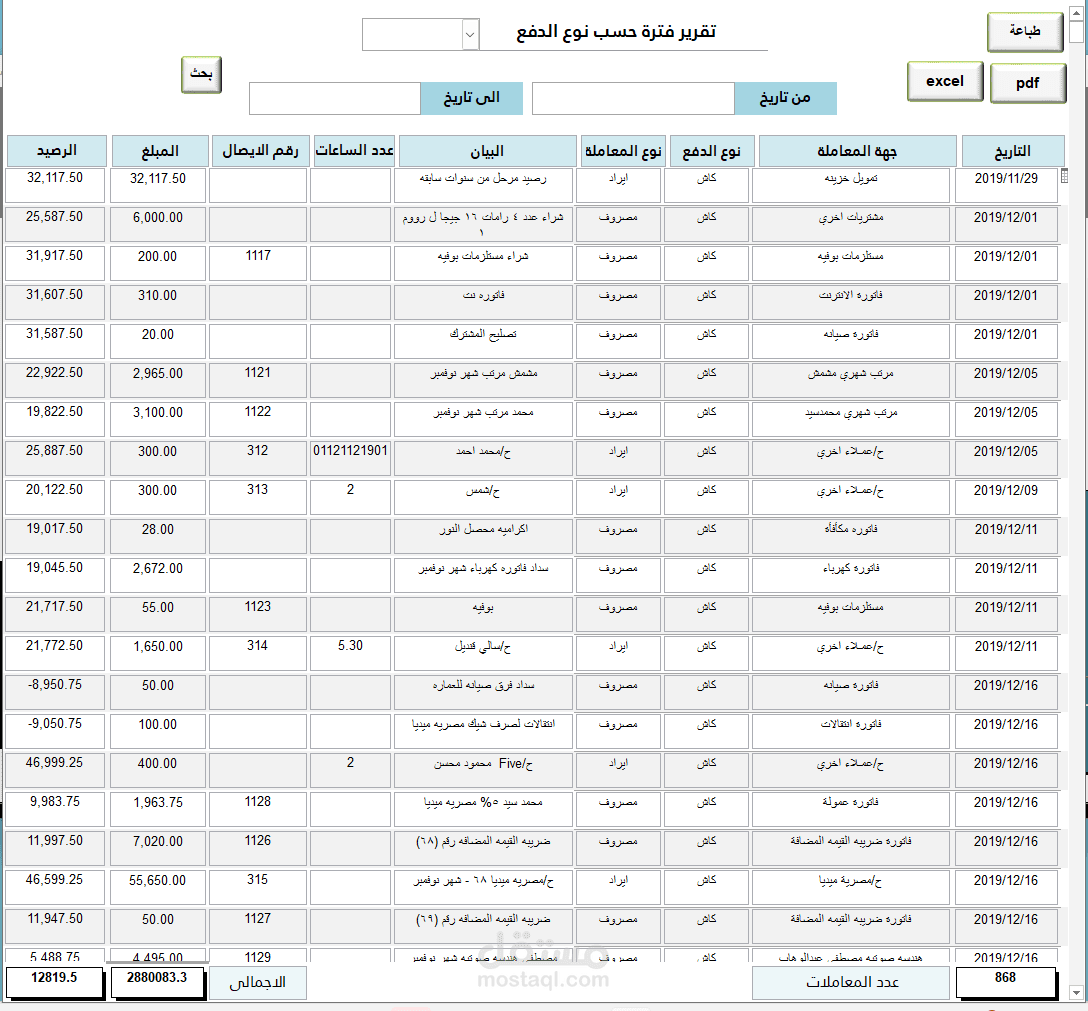Select the amount cell 2,672.00
This screenshot has height=1011, width=1088.
point(158,575)
